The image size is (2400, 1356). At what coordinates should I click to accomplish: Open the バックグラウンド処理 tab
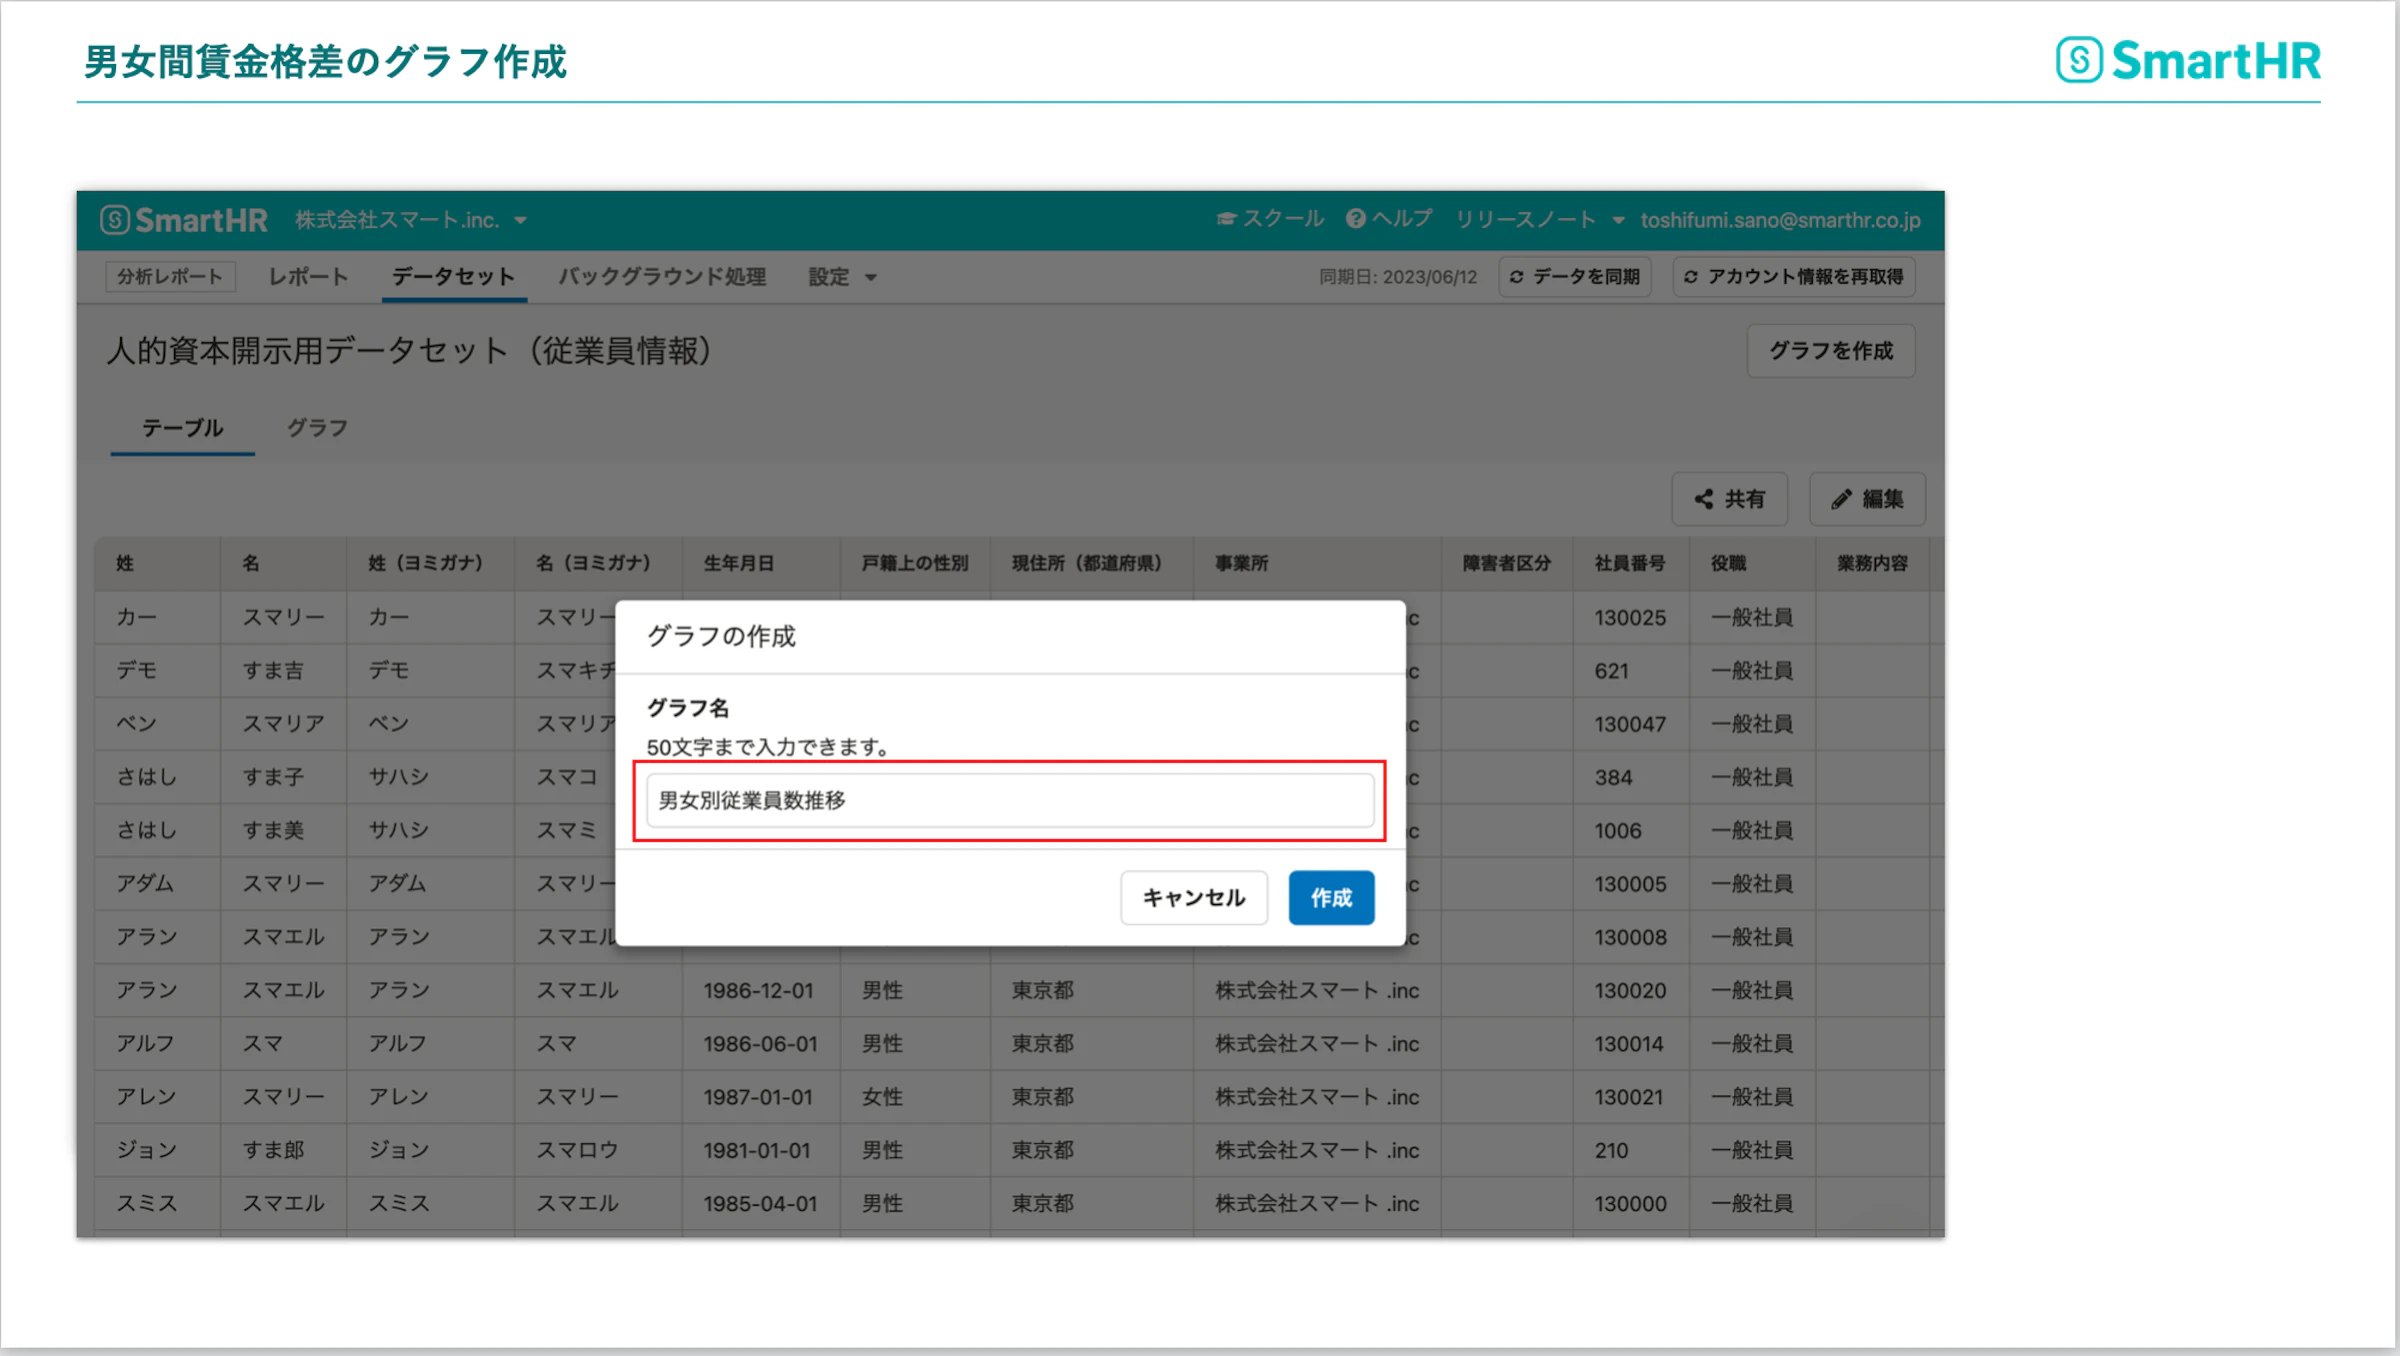point(662,277)
